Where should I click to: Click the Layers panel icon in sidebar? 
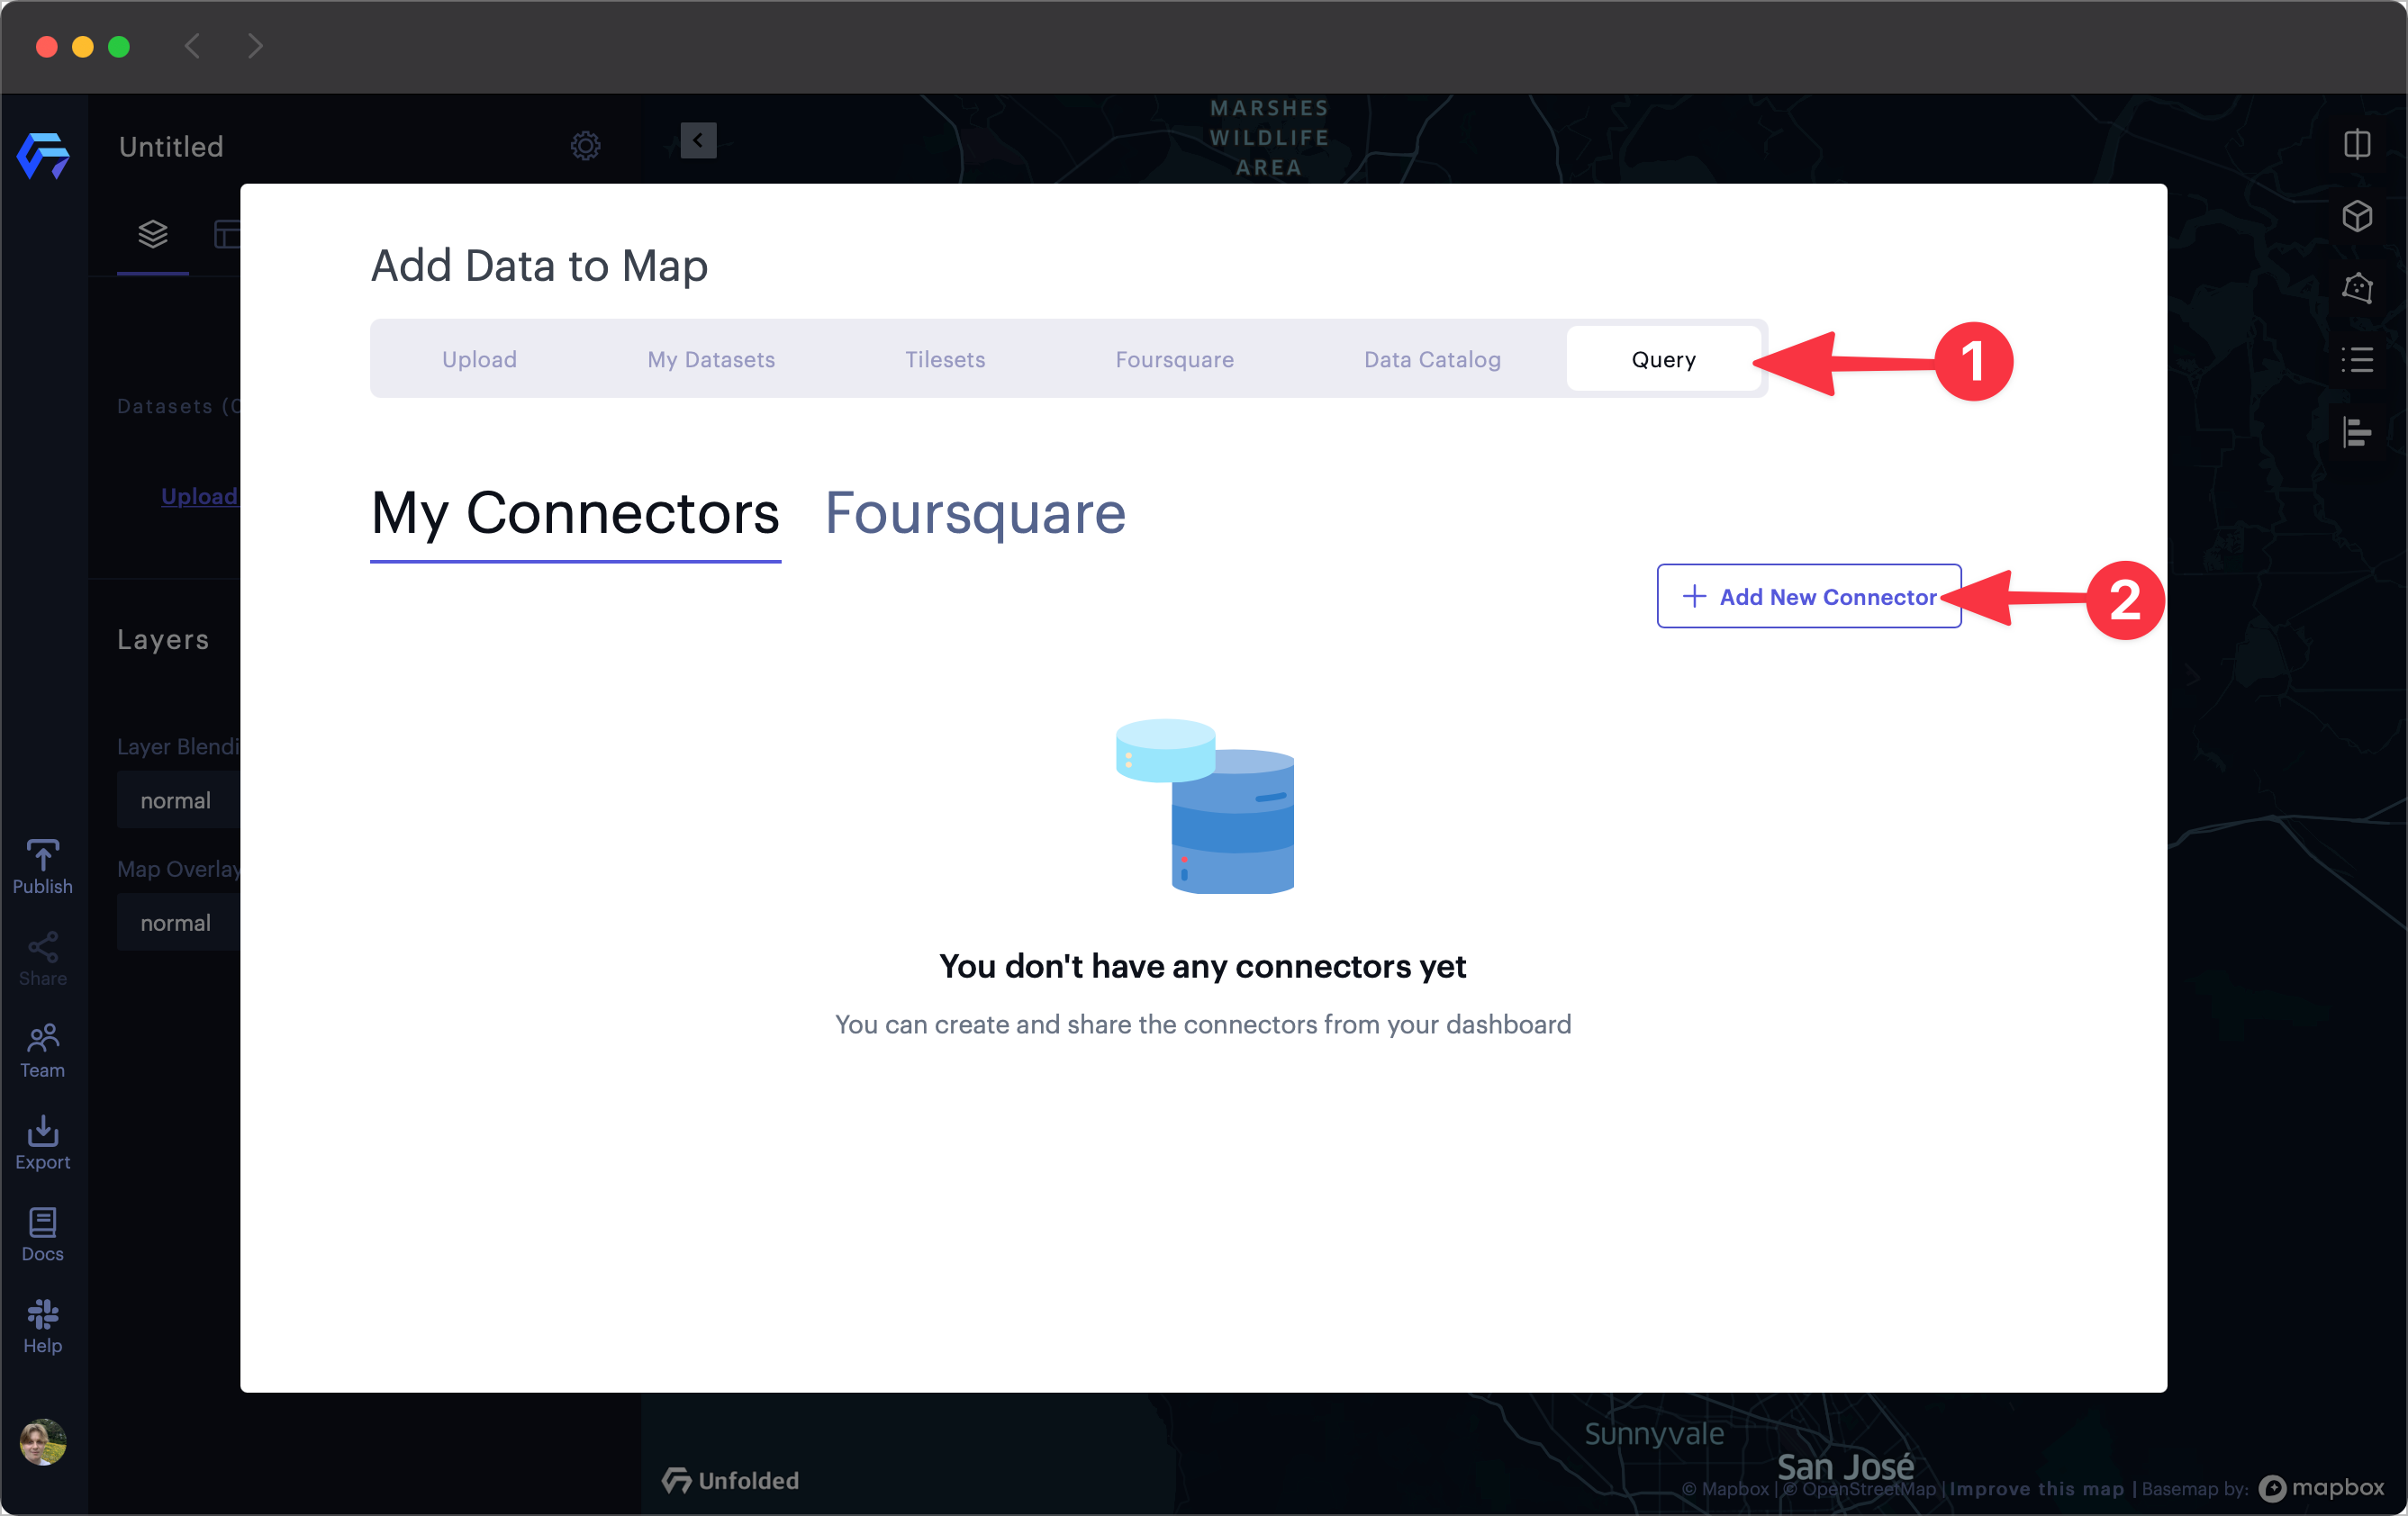154,234
